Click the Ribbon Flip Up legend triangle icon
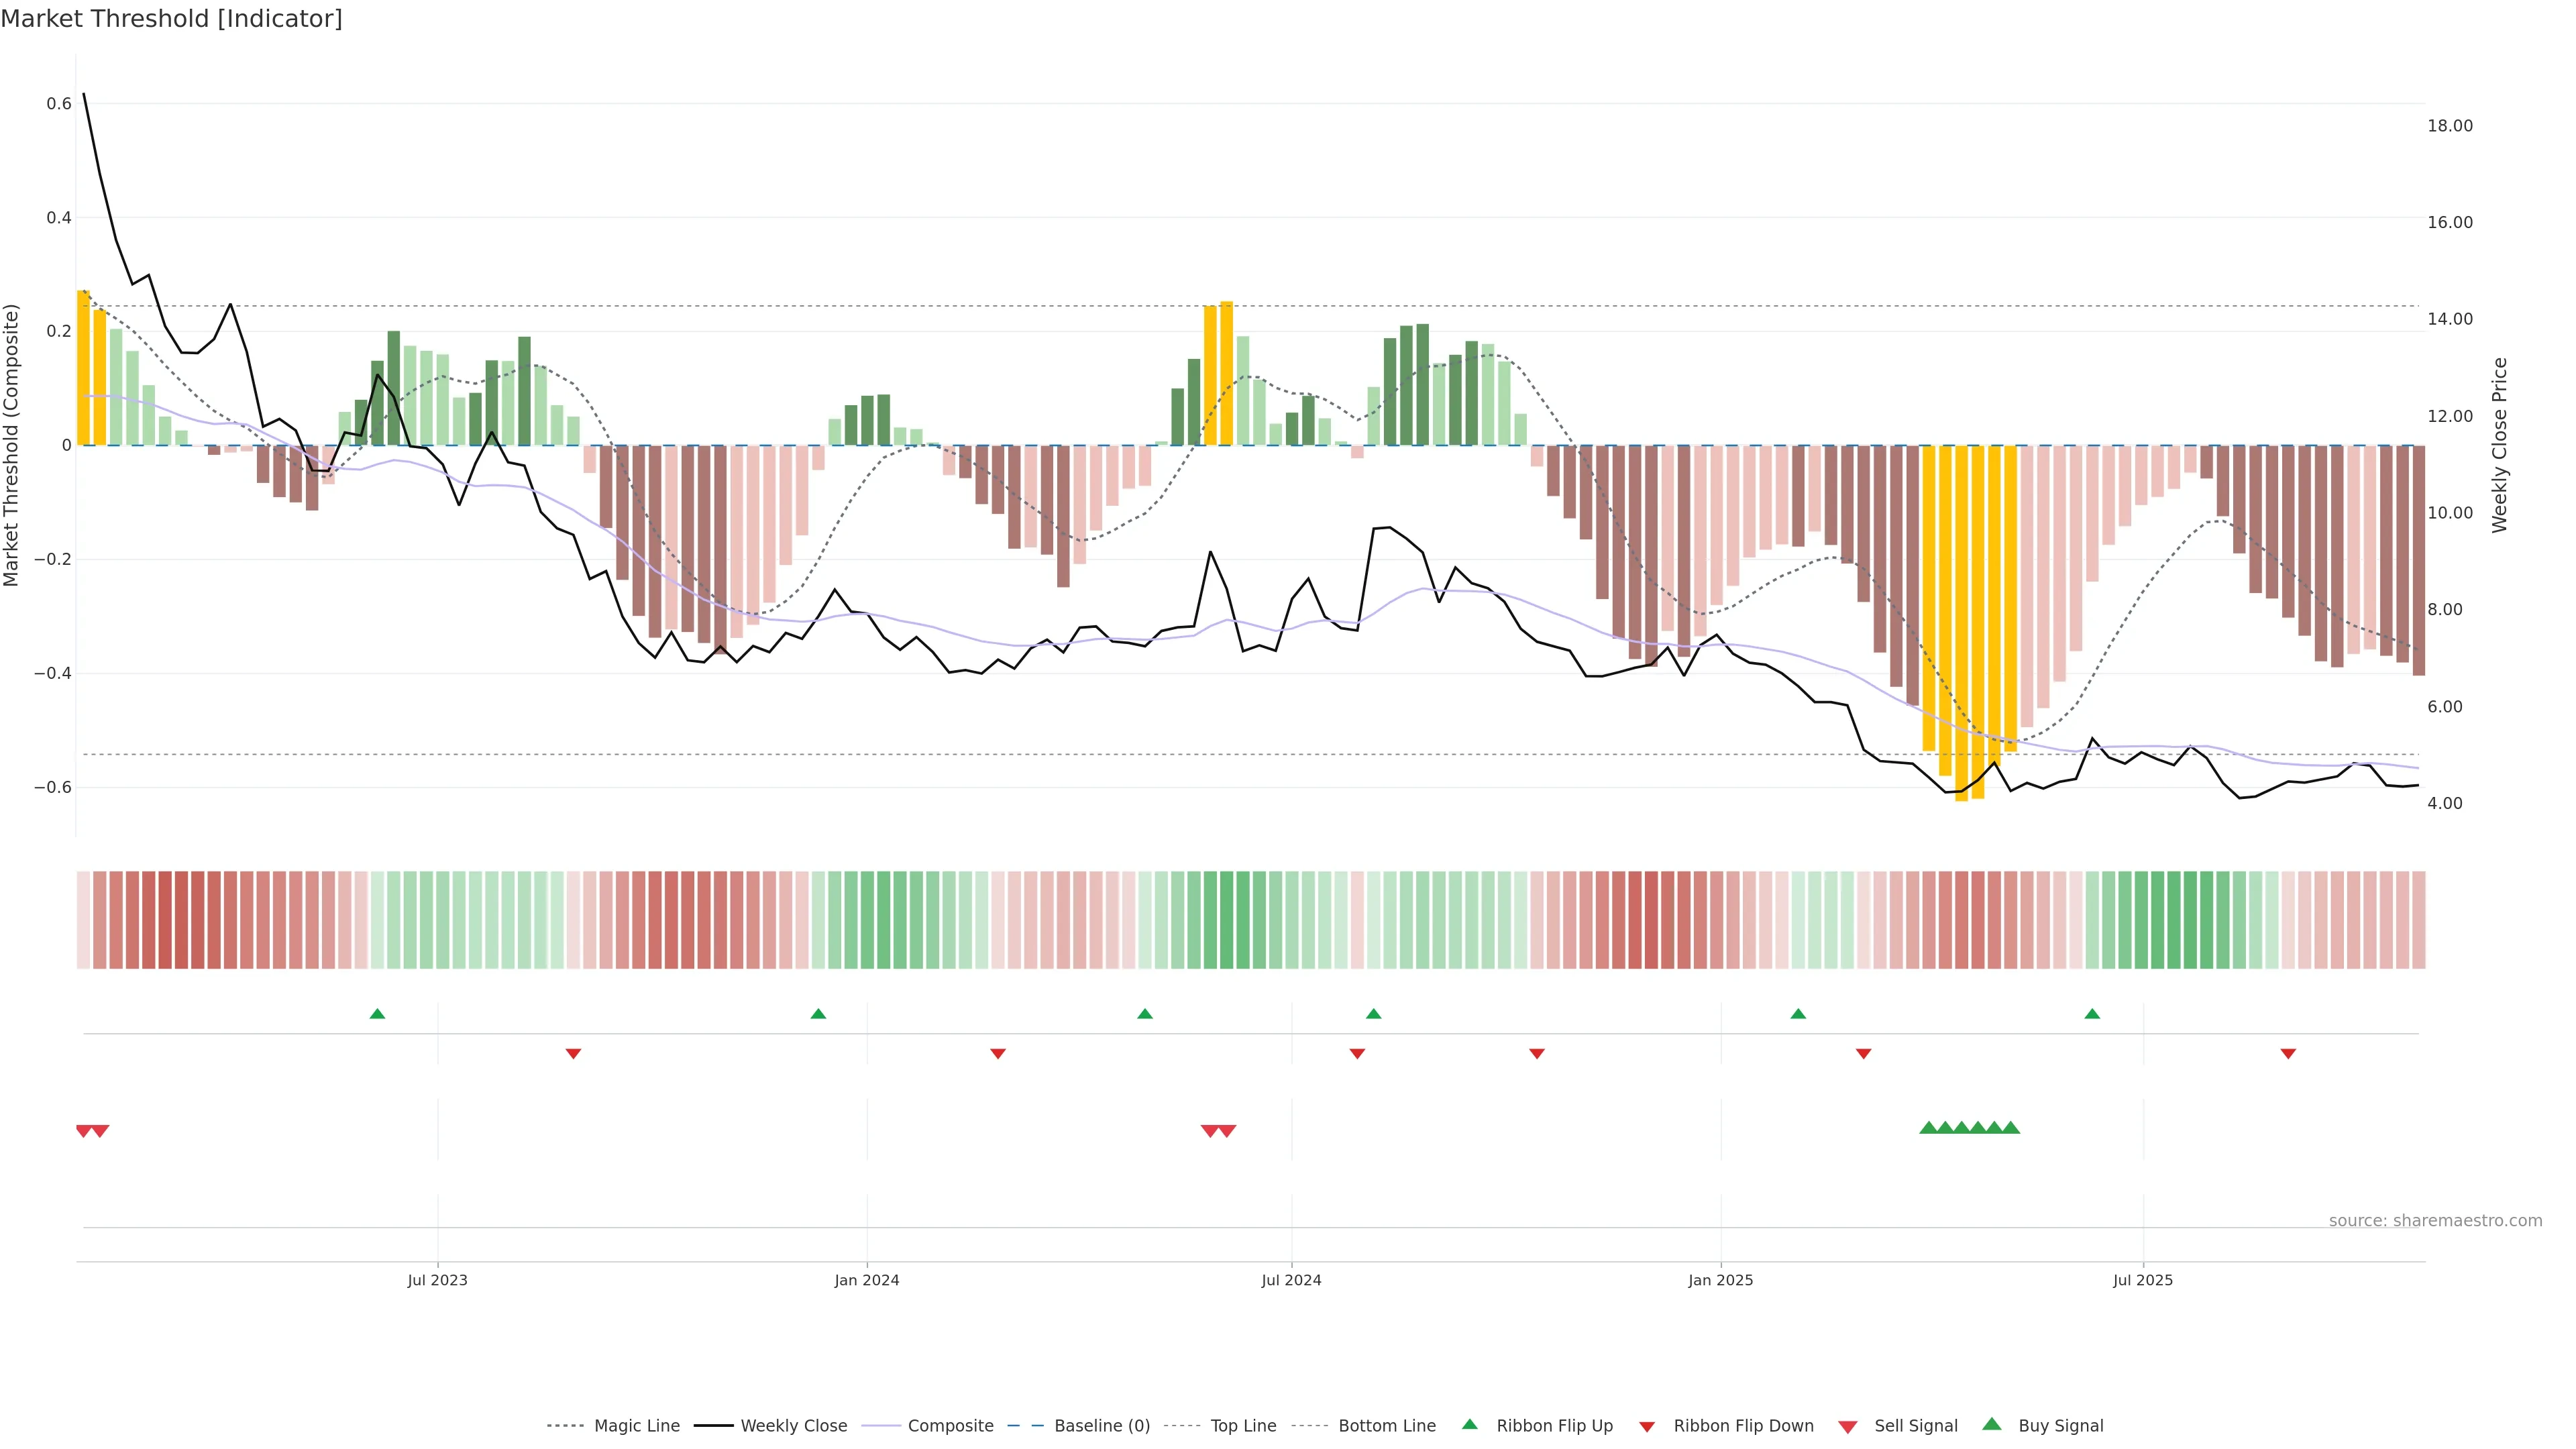Screen dimensions: 2576x1449 coord(1469,1424)
